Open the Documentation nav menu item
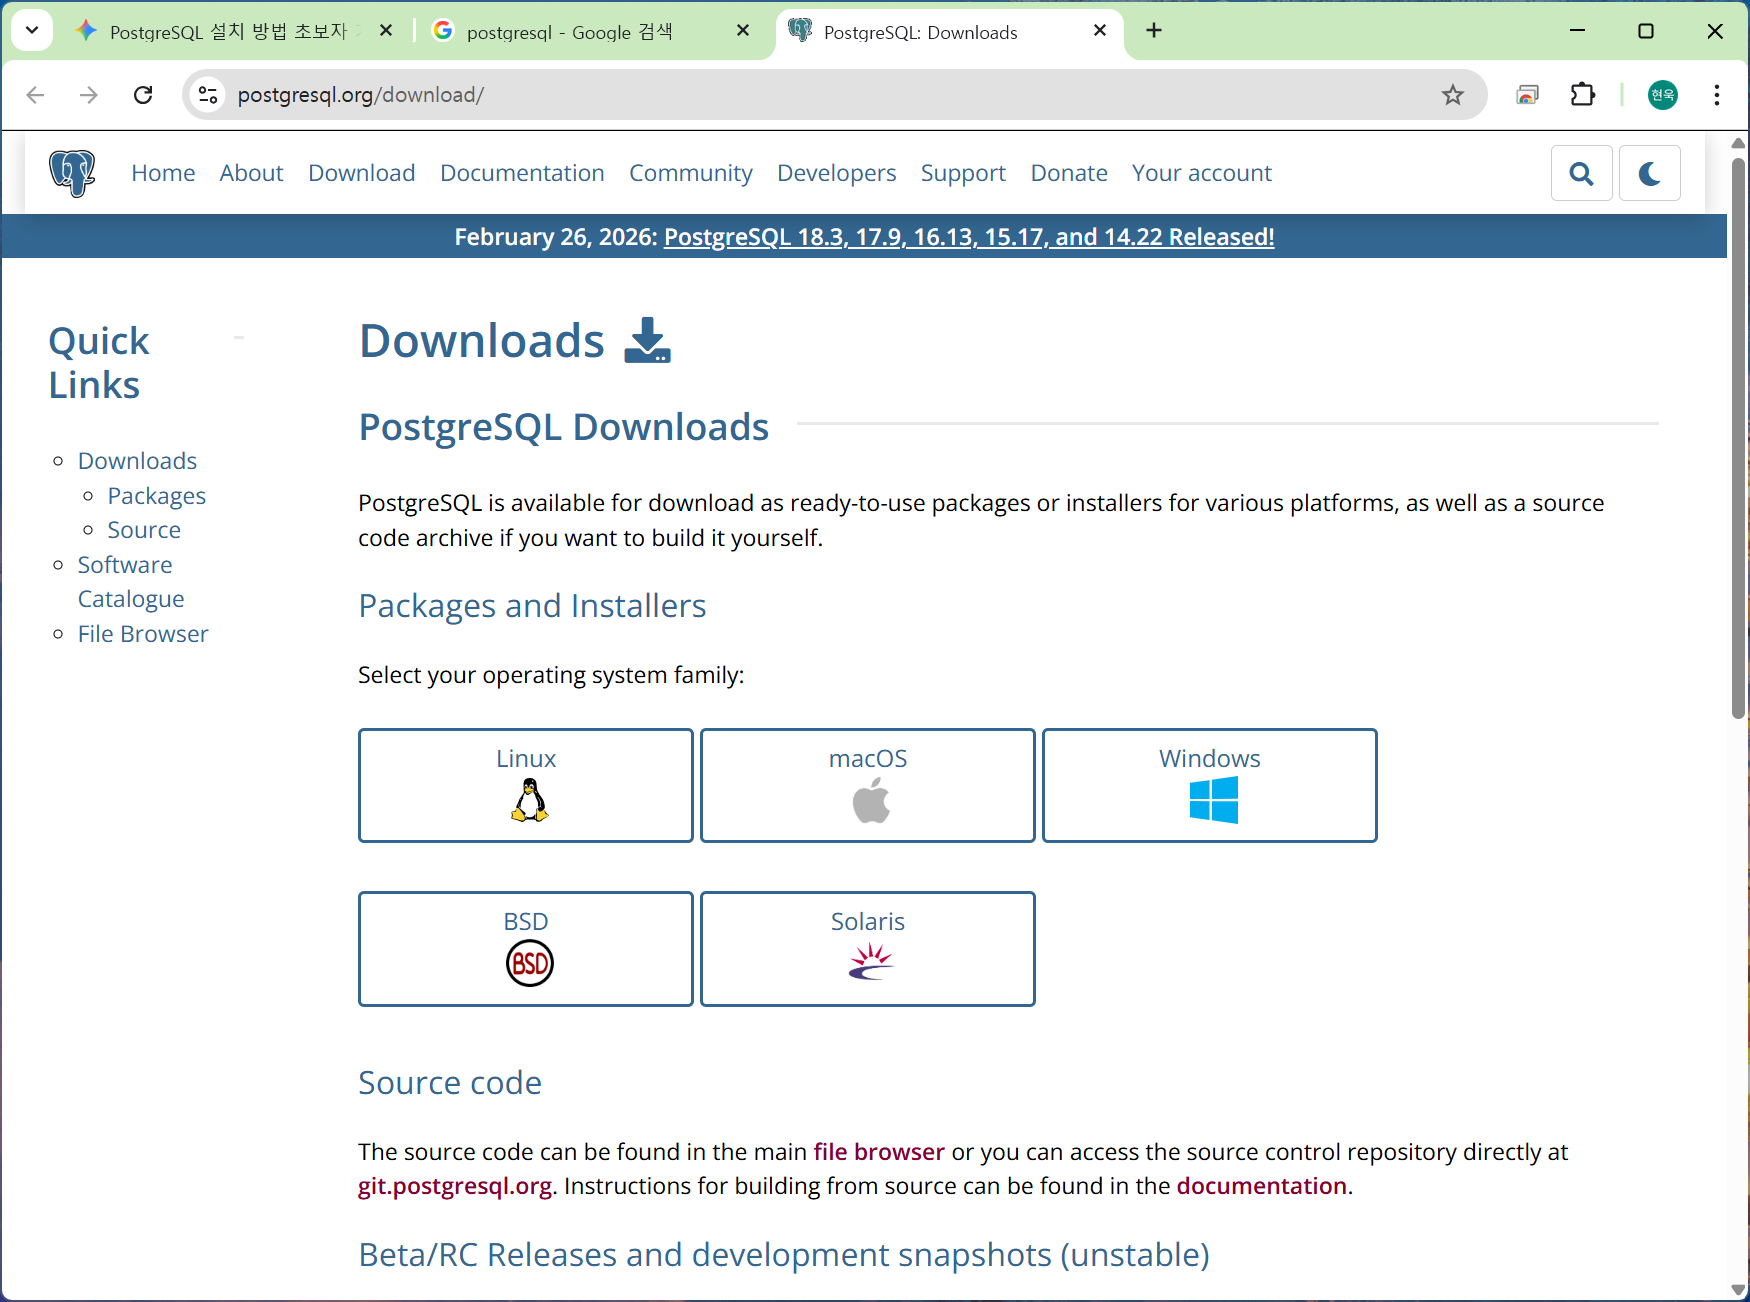1750x1302 pixels. 522,173
